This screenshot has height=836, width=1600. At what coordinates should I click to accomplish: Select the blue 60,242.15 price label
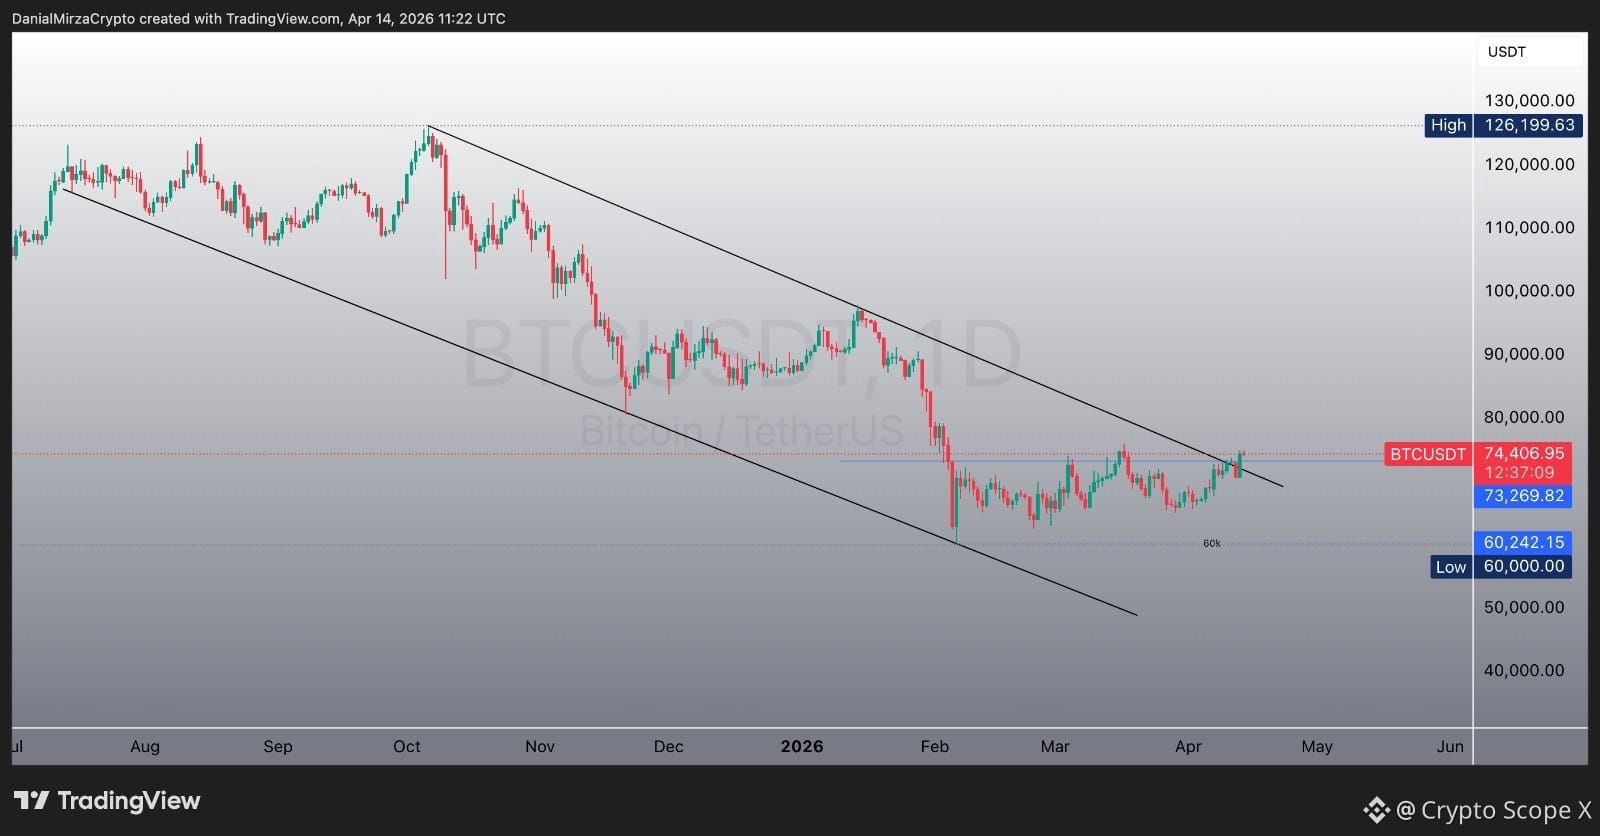coord(1523,542)
